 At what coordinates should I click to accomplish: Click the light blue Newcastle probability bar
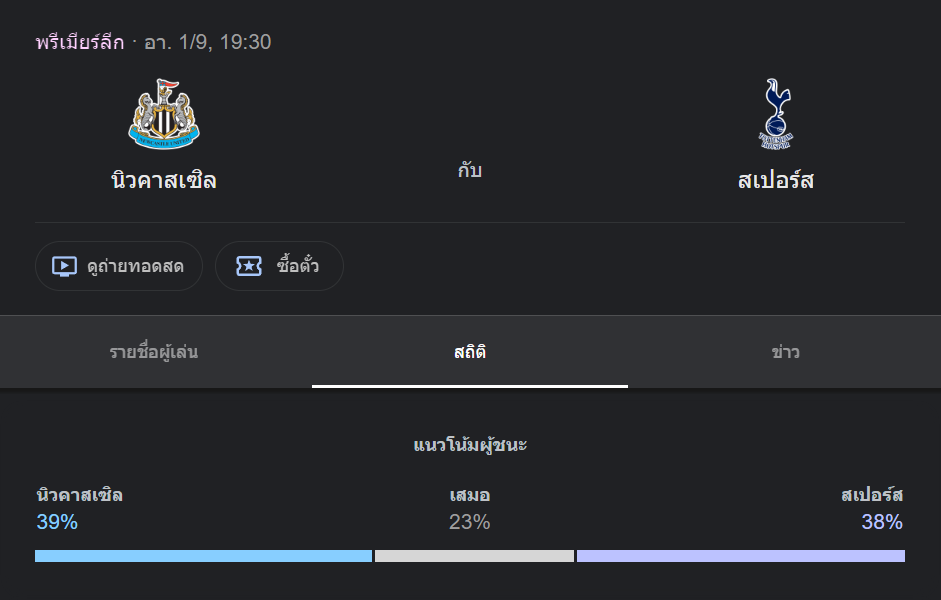coord(203,556)
